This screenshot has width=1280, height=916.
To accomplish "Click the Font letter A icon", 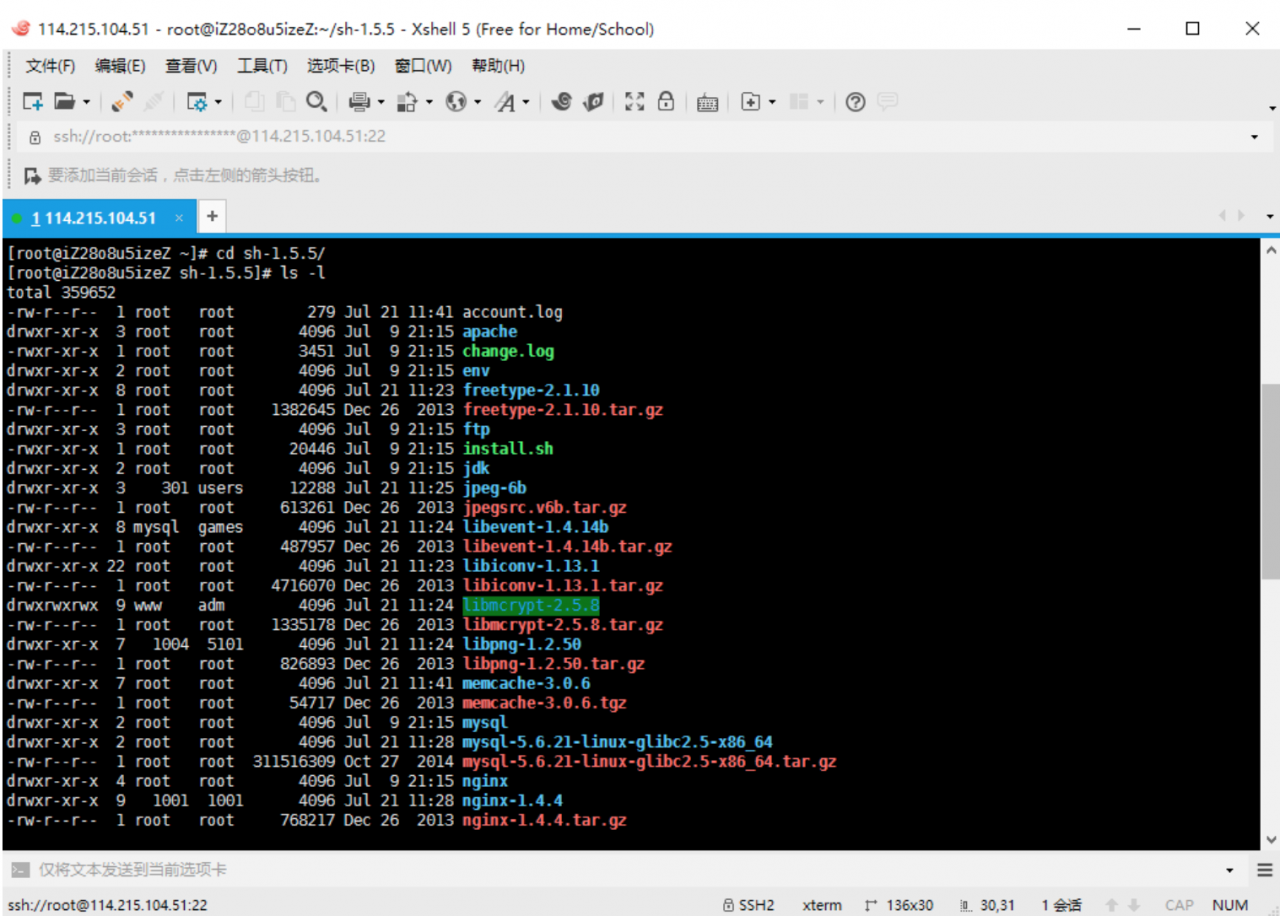I will (x=505, y=102).
